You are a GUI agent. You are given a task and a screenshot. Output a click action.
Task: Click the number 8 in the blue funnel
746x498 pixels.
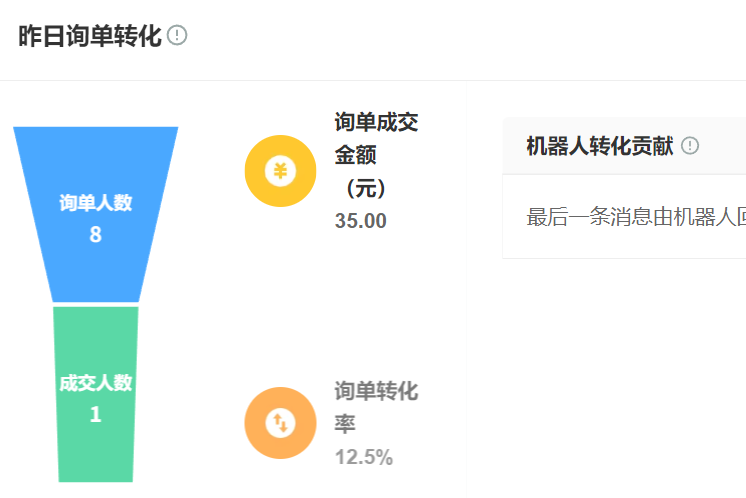click(x=96, y=235)
